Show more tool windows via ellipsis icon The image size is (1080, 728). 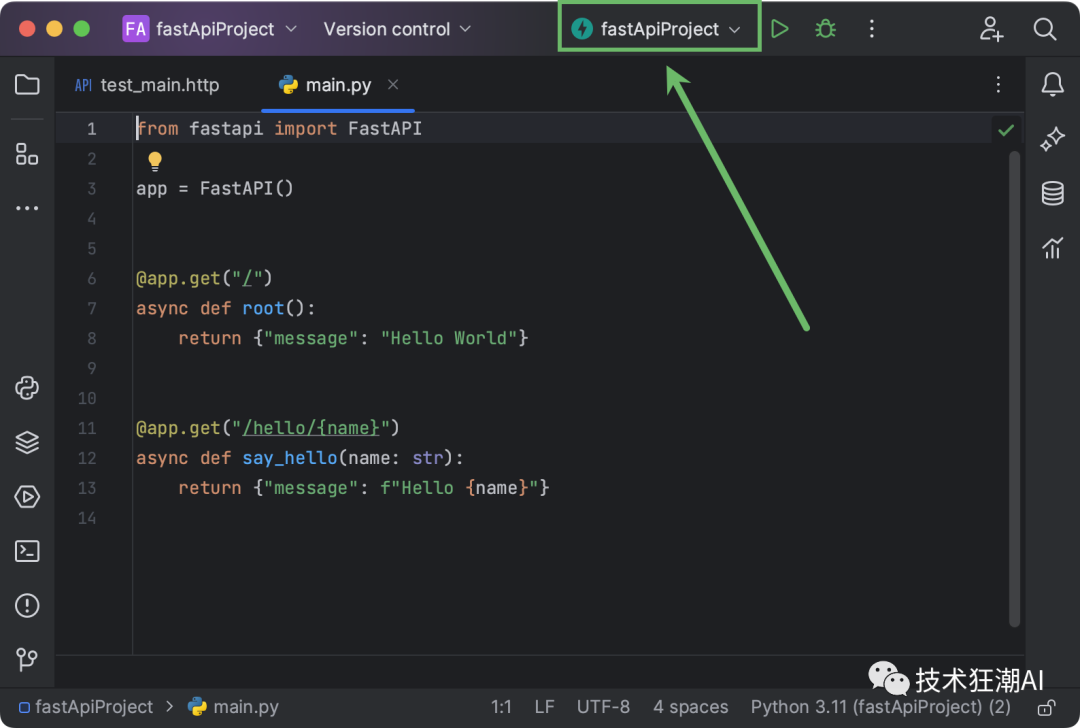point(27,208)
